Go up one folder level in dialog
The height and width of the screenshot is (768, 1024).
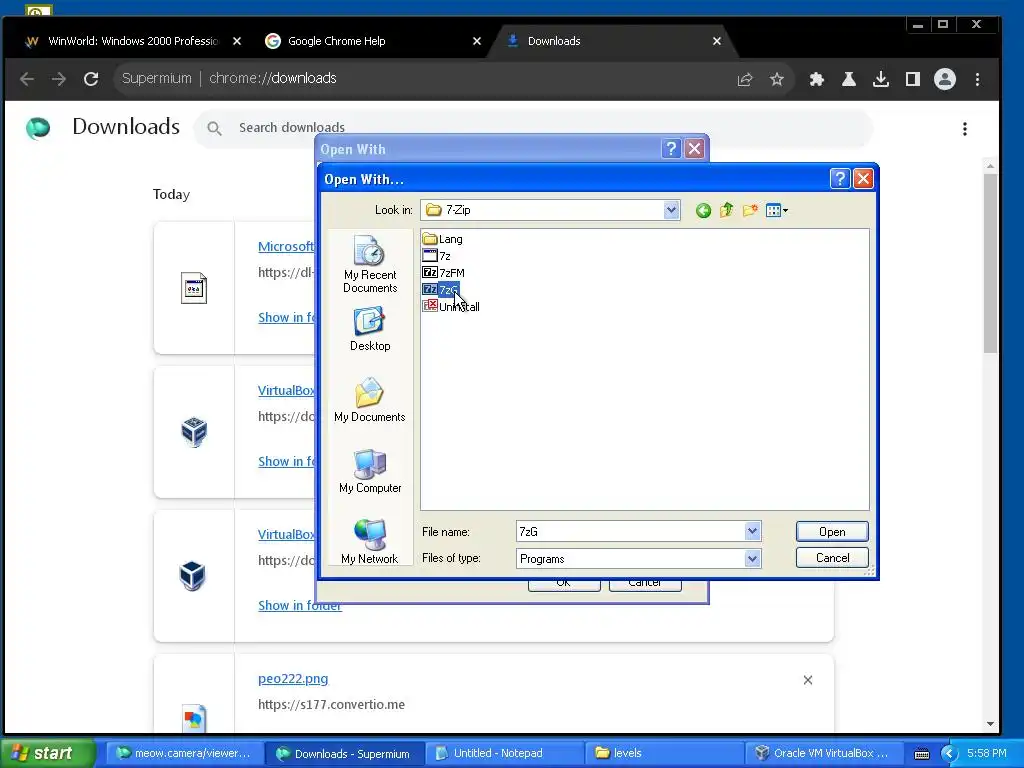726,210
